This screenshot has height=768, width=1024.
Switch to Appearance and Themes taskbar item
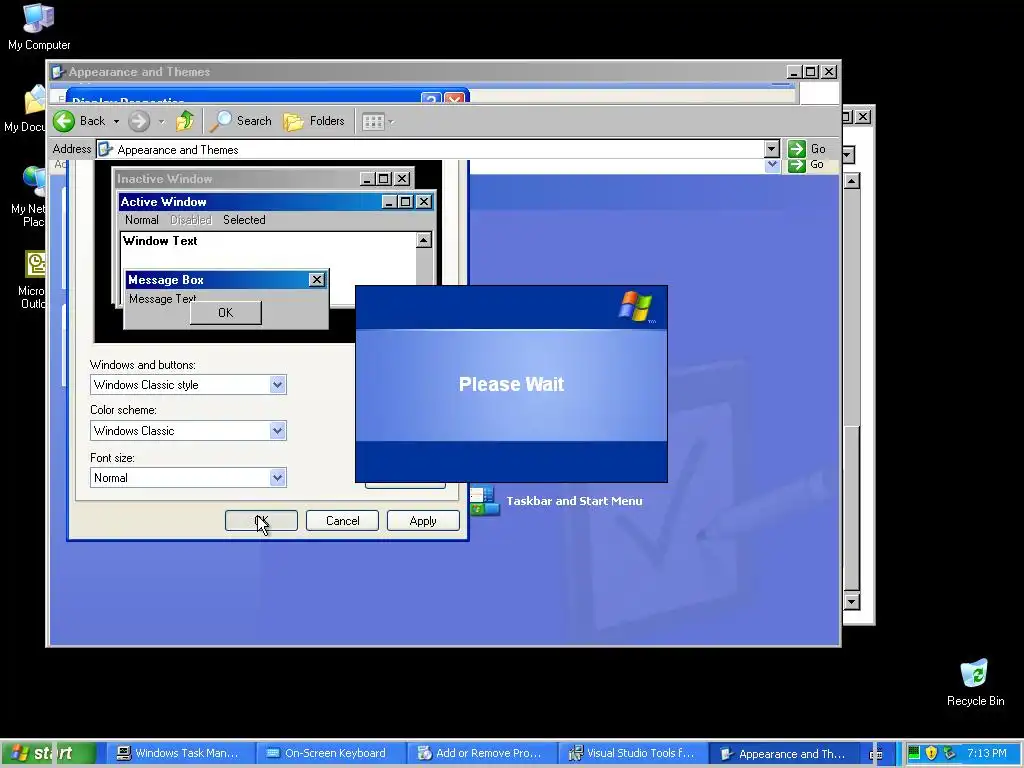784,753
